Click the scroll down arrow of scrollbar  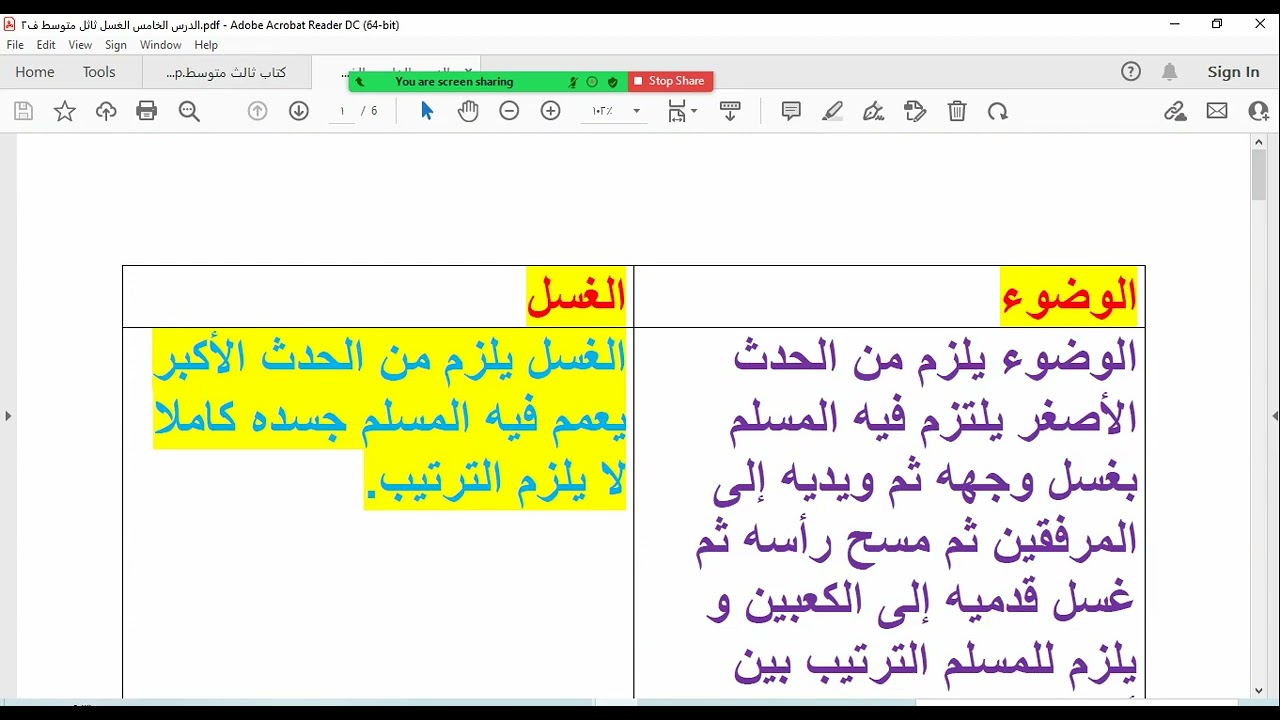click(x=1259, y=691)
